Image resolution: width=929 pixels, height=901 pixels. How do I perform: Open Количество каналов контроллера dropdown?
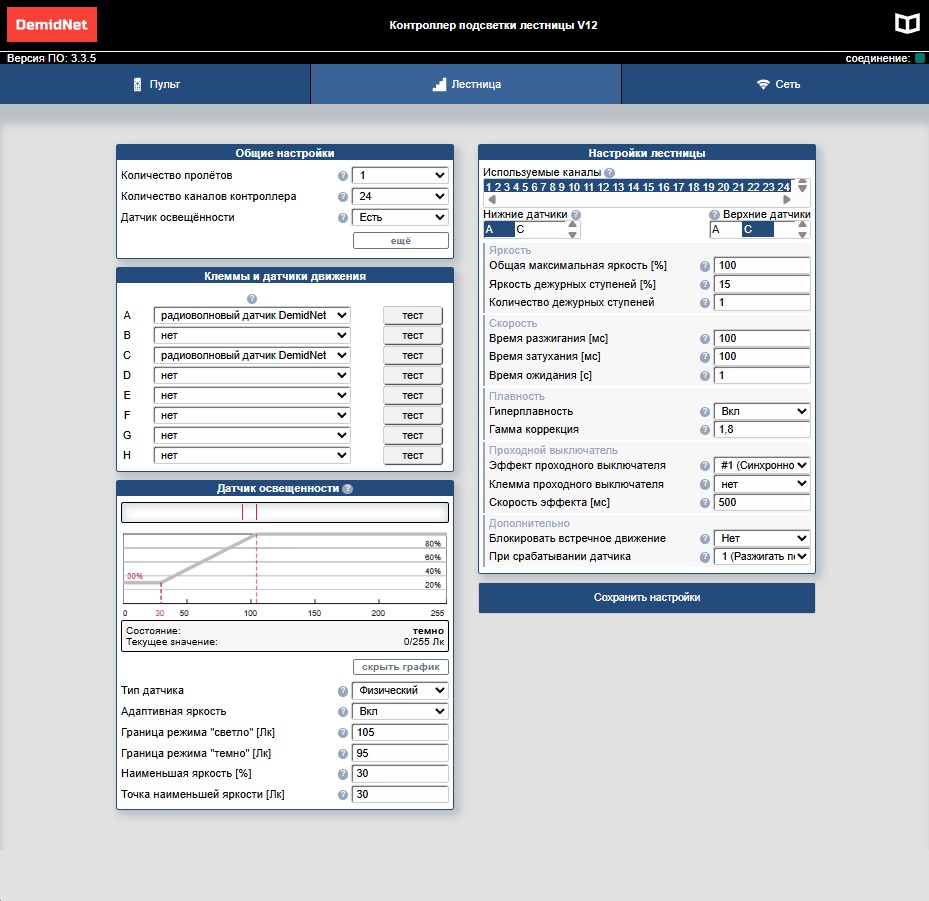coord(399,197)
